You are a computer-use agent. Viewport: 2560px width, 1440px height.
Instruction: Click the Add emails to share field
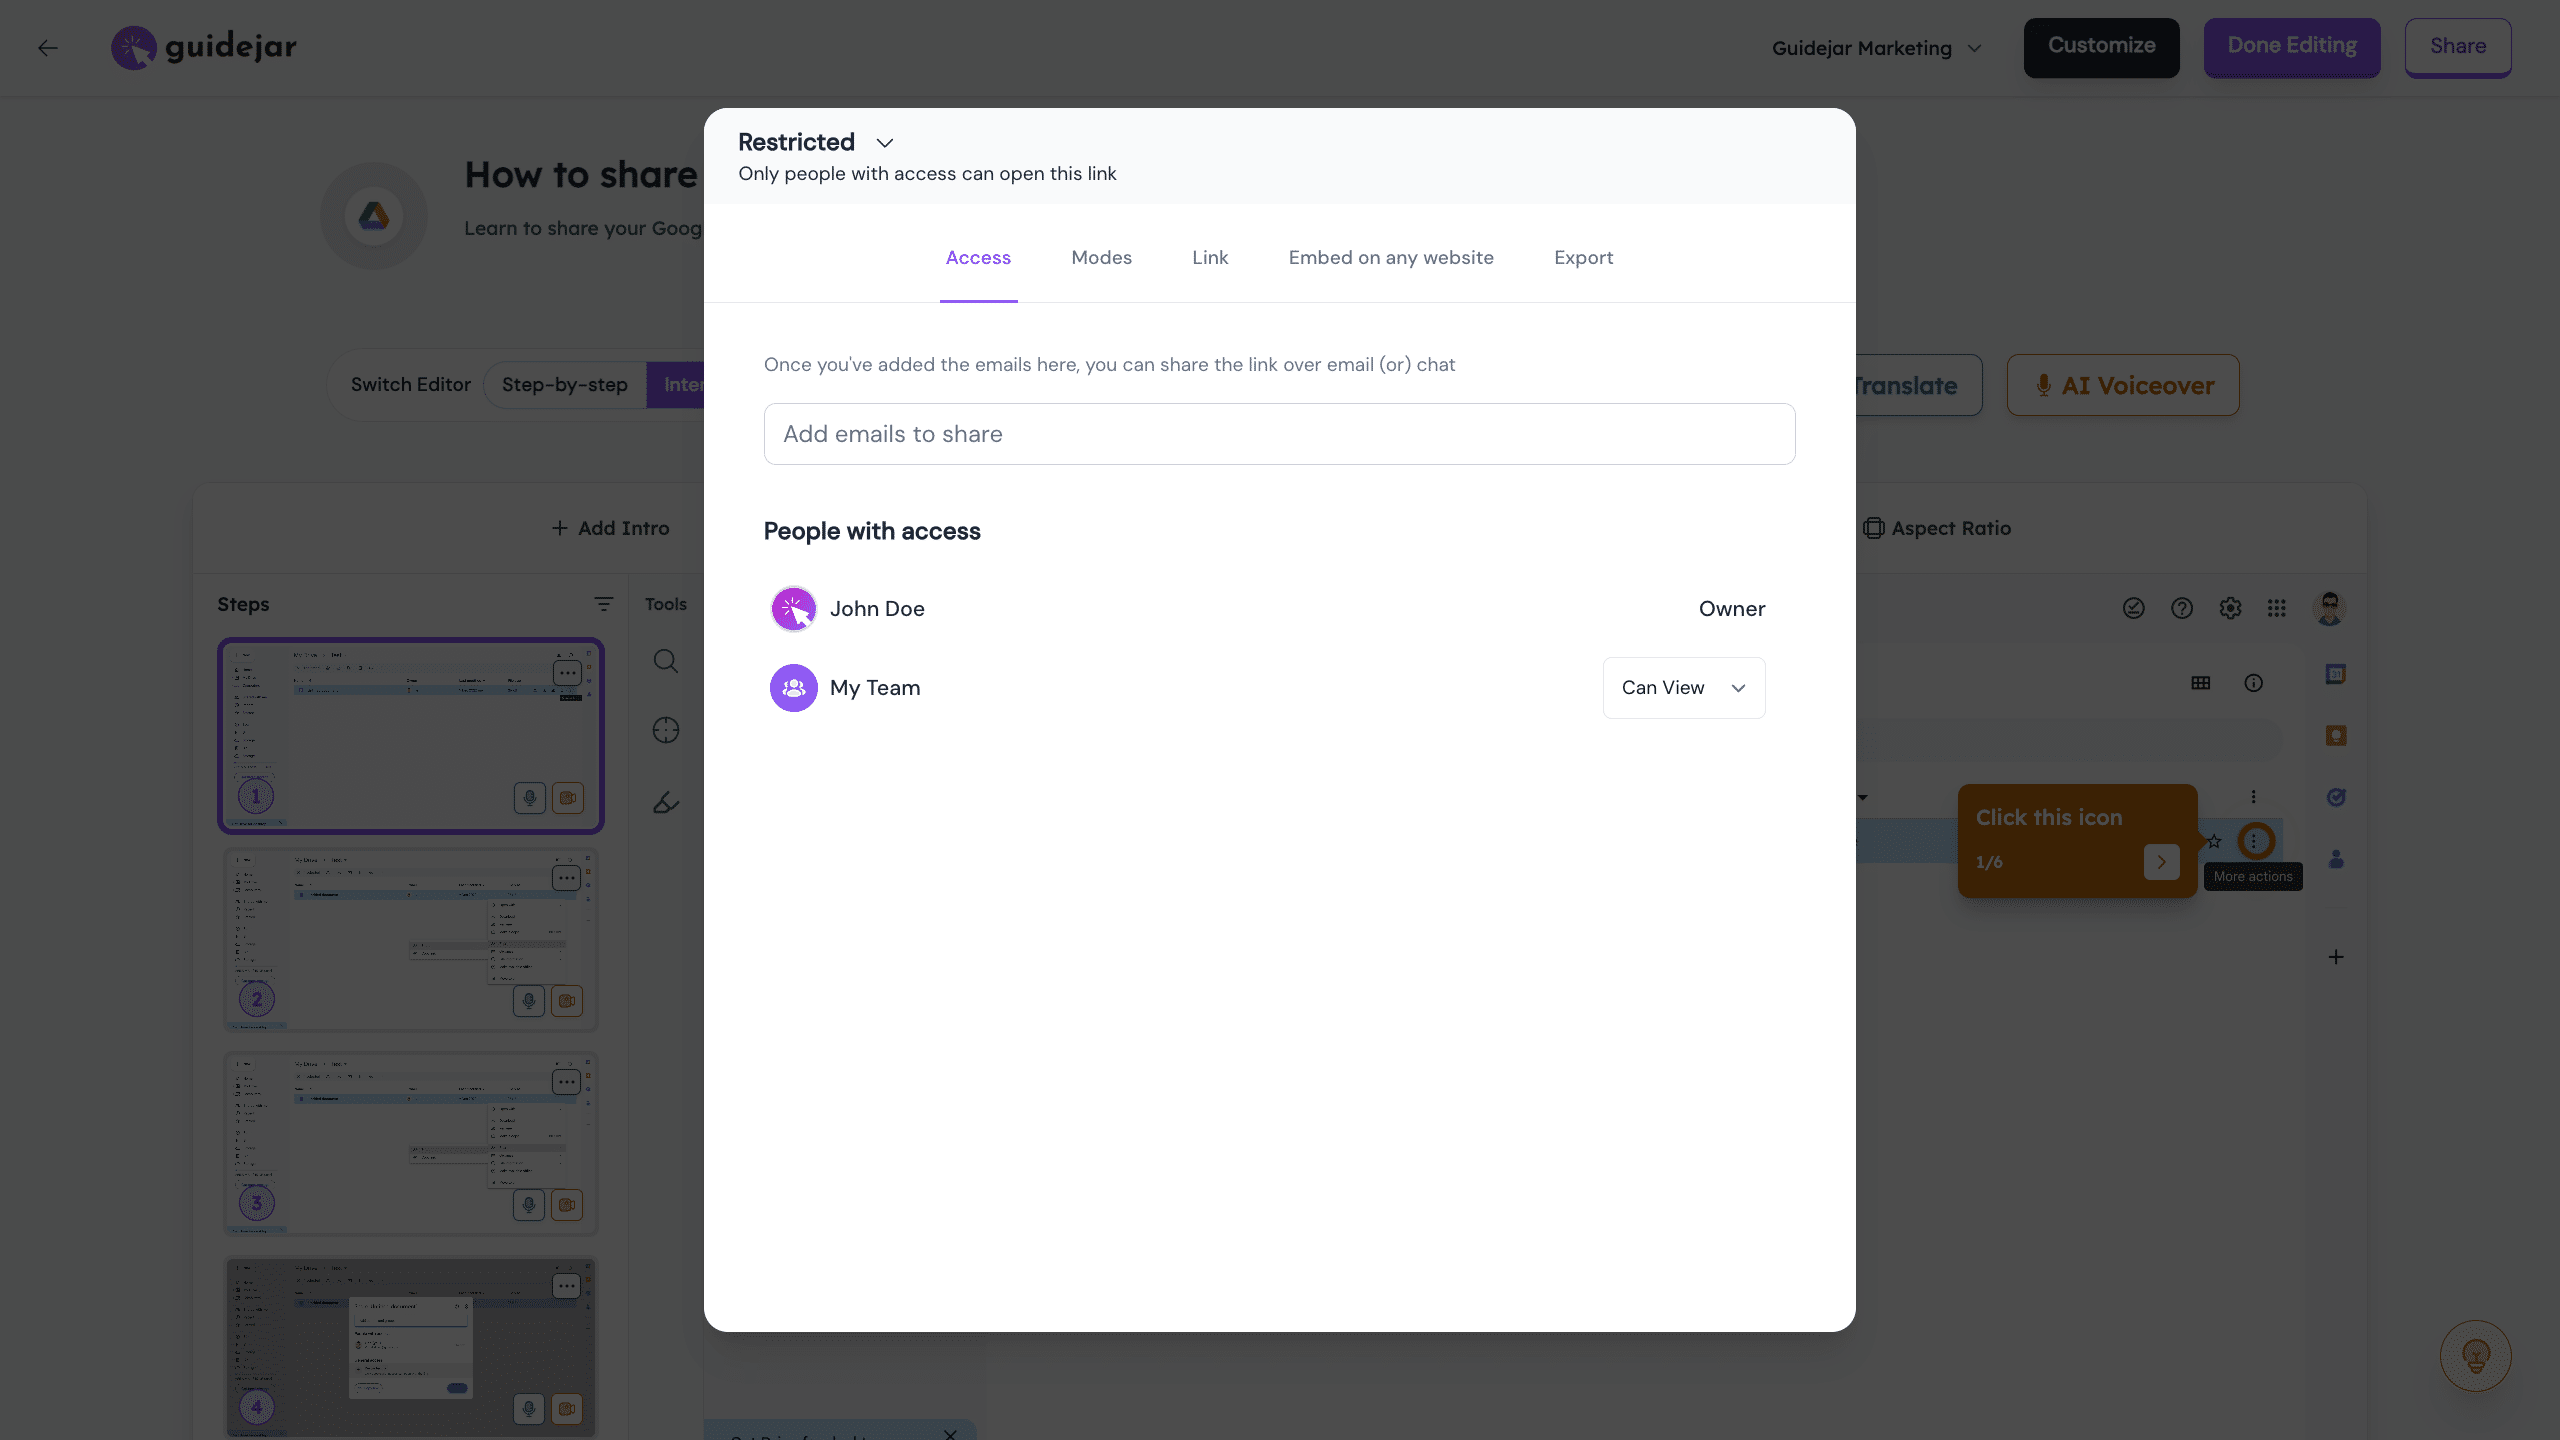tap(1279, 434)
